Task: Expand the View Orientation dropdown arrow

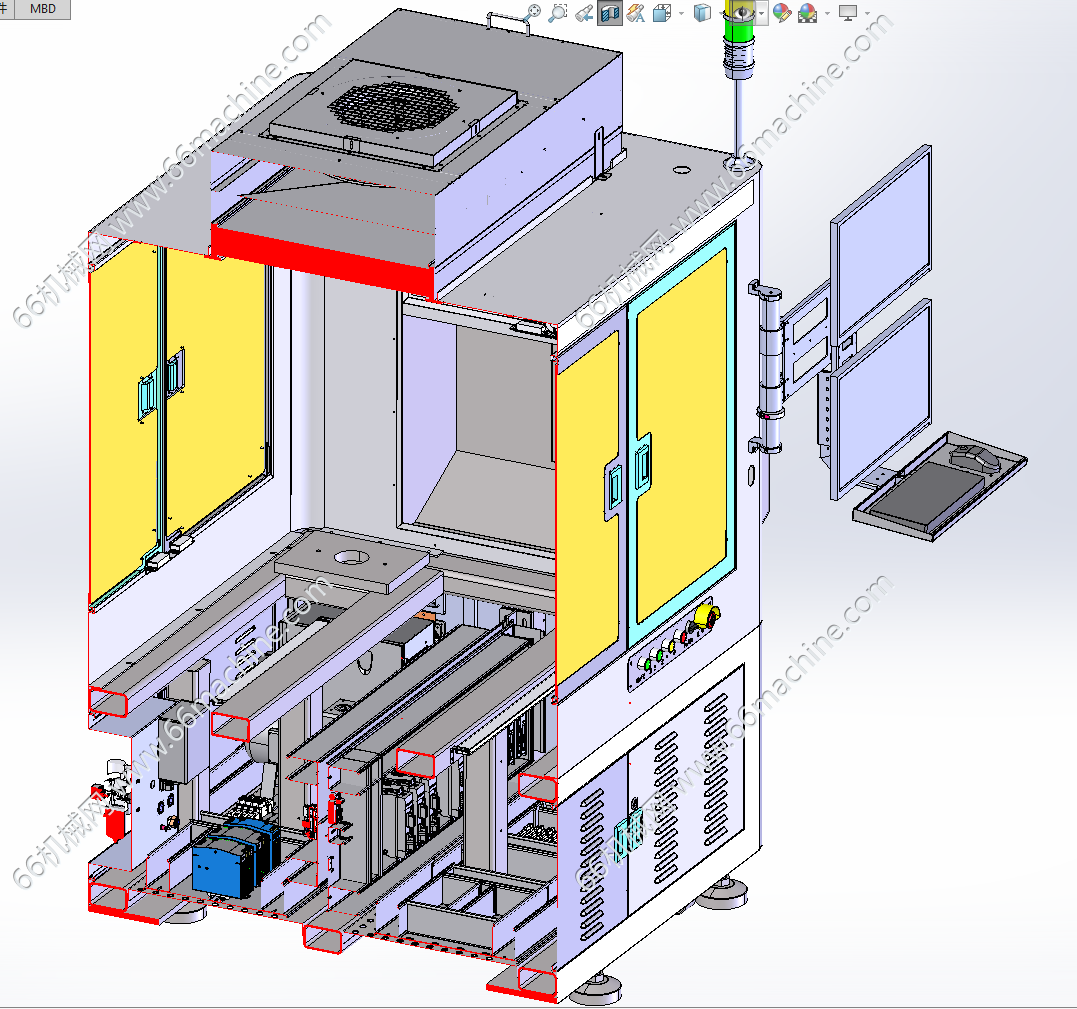Action: click(681, 13)
